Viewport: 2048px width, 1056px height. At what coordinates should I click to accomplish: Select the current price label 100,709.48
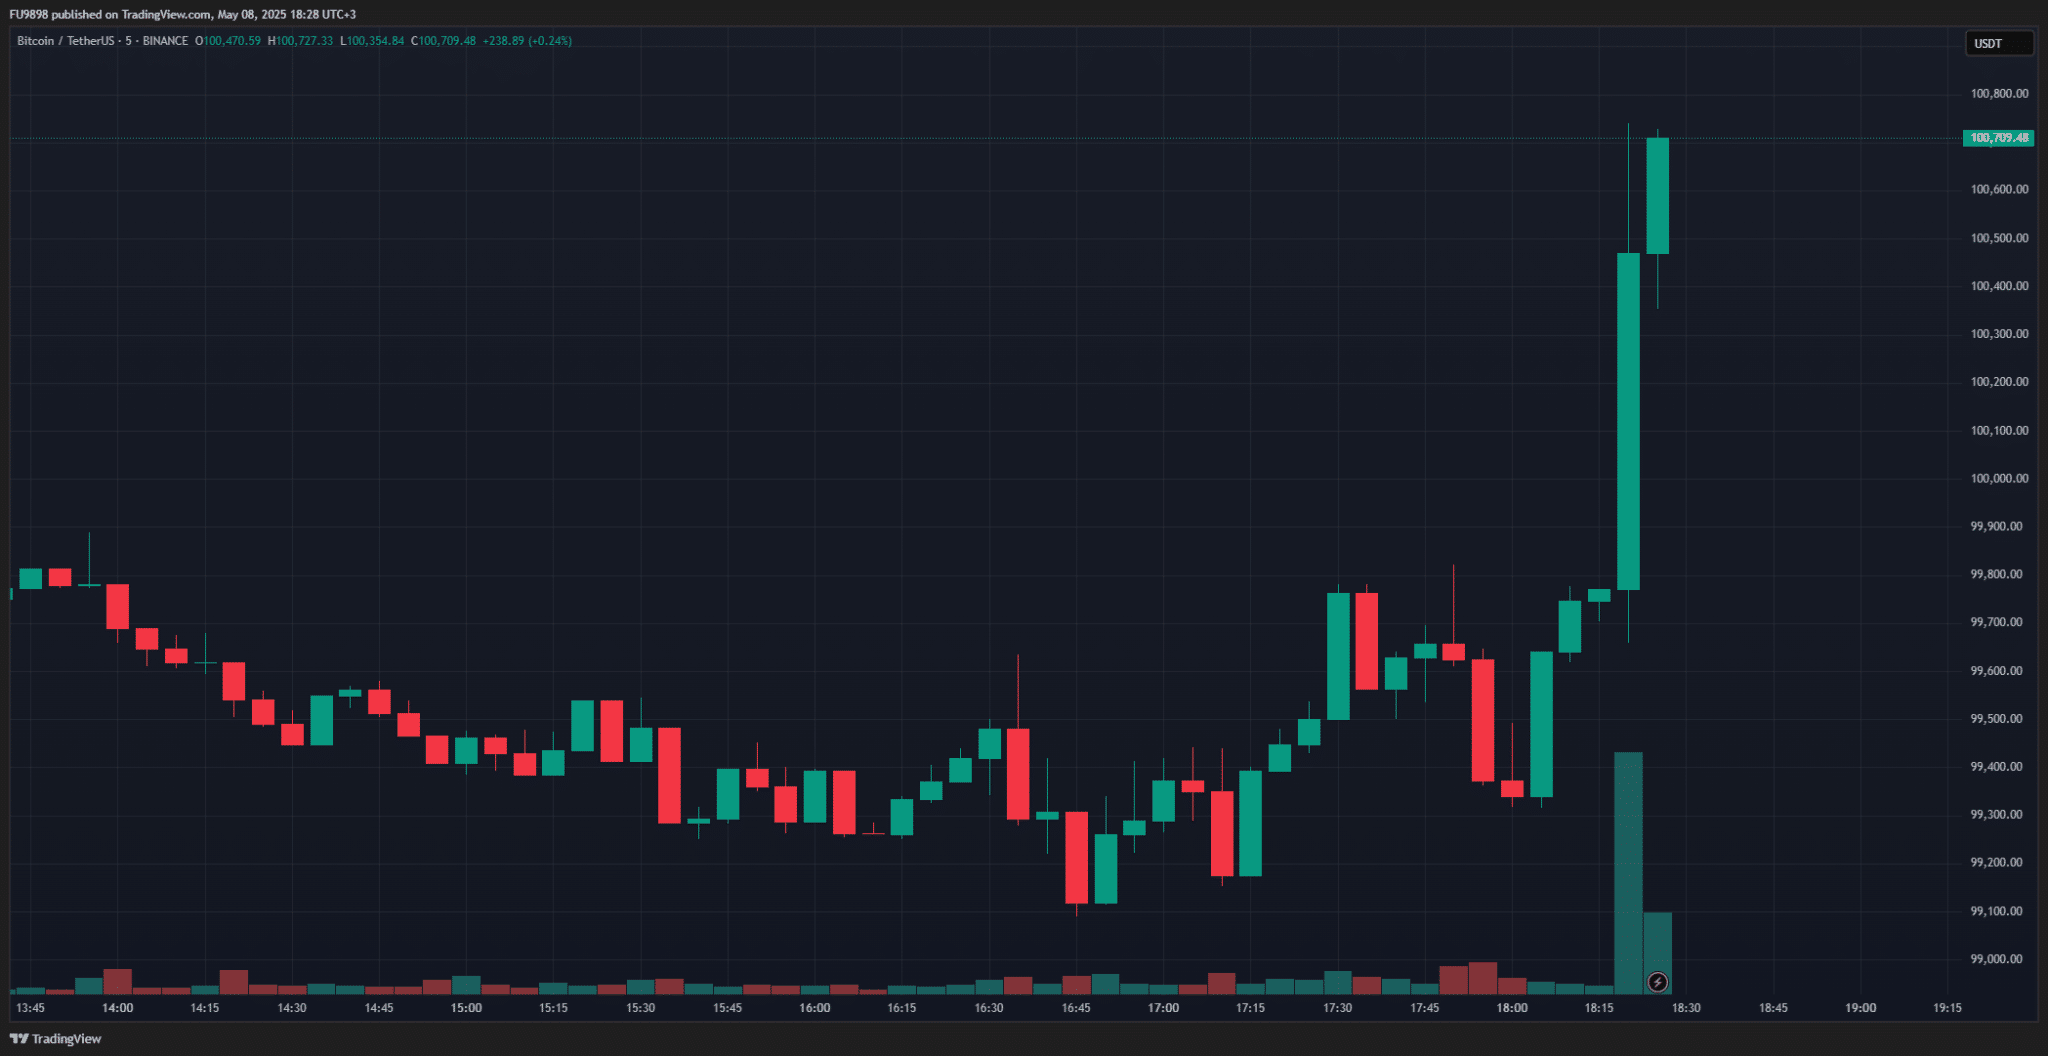click(x=1998, y=138)
